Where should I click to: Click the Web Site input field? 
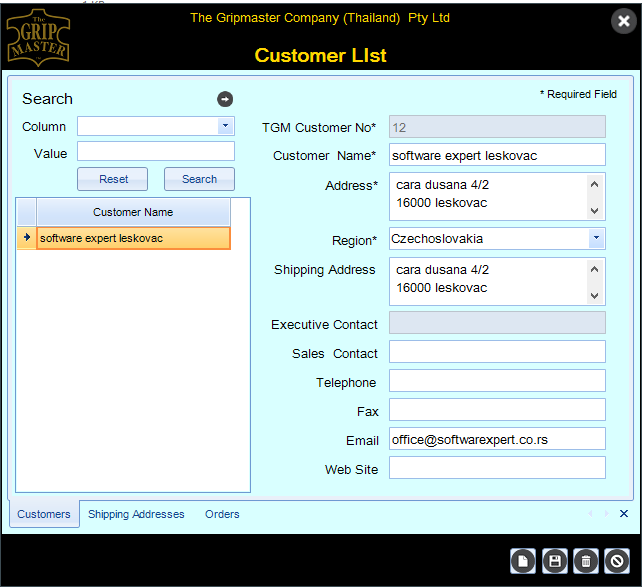497,467
